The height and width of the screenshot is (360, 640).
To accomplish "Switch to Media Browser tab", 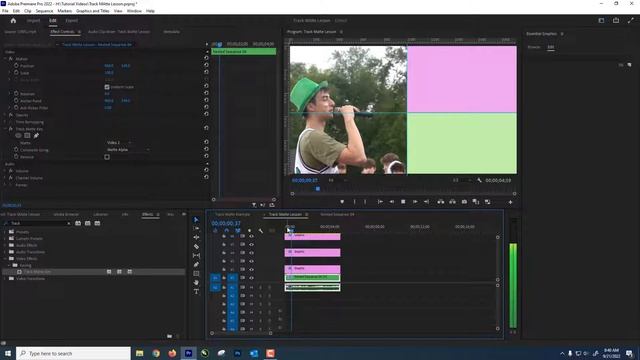I will 66,214.
